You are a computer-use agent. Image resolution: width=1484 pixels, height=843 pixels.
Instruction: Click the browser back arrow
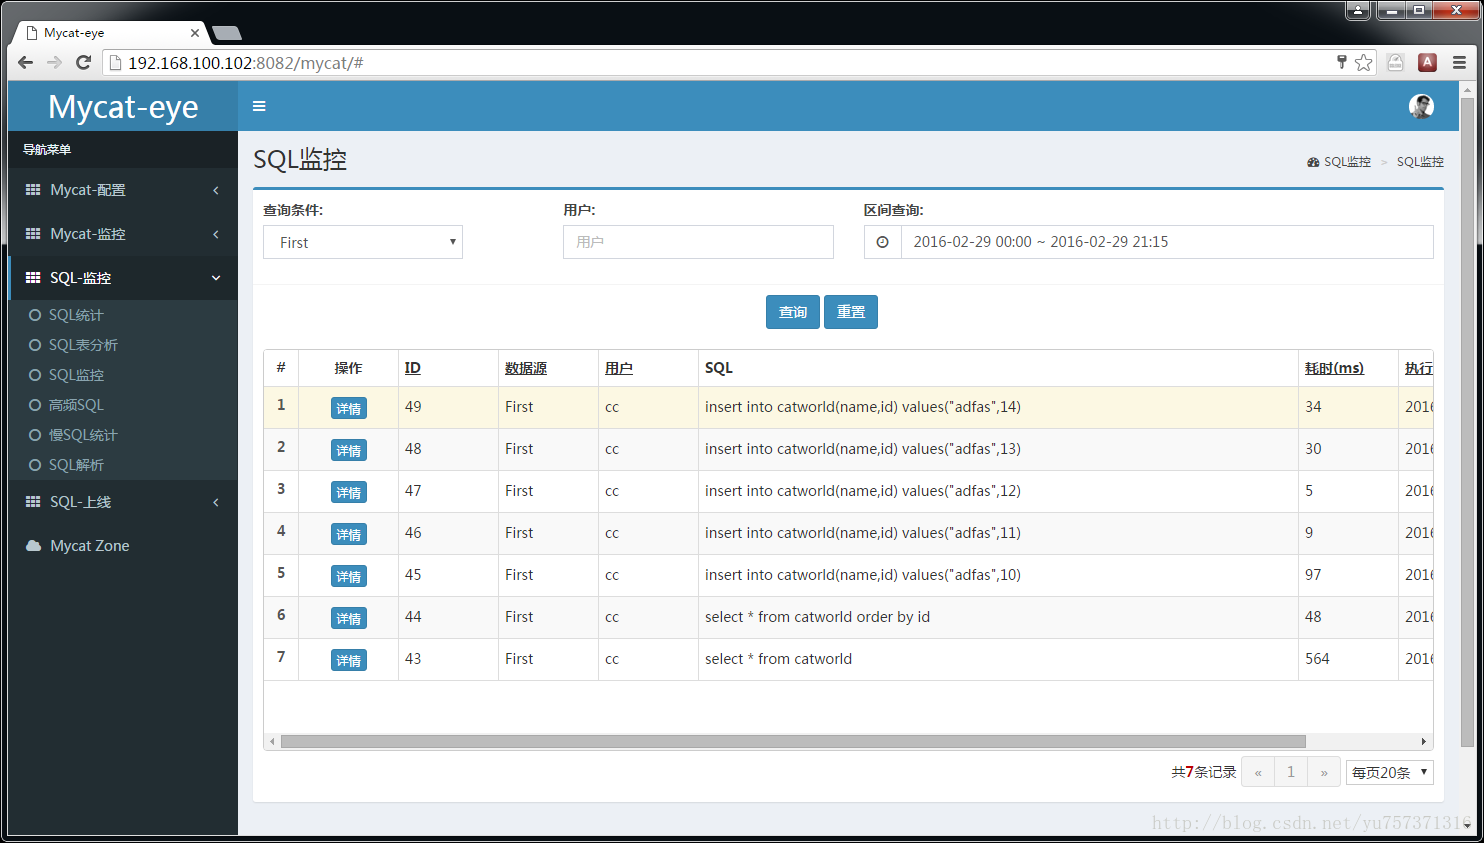point(26,63)
